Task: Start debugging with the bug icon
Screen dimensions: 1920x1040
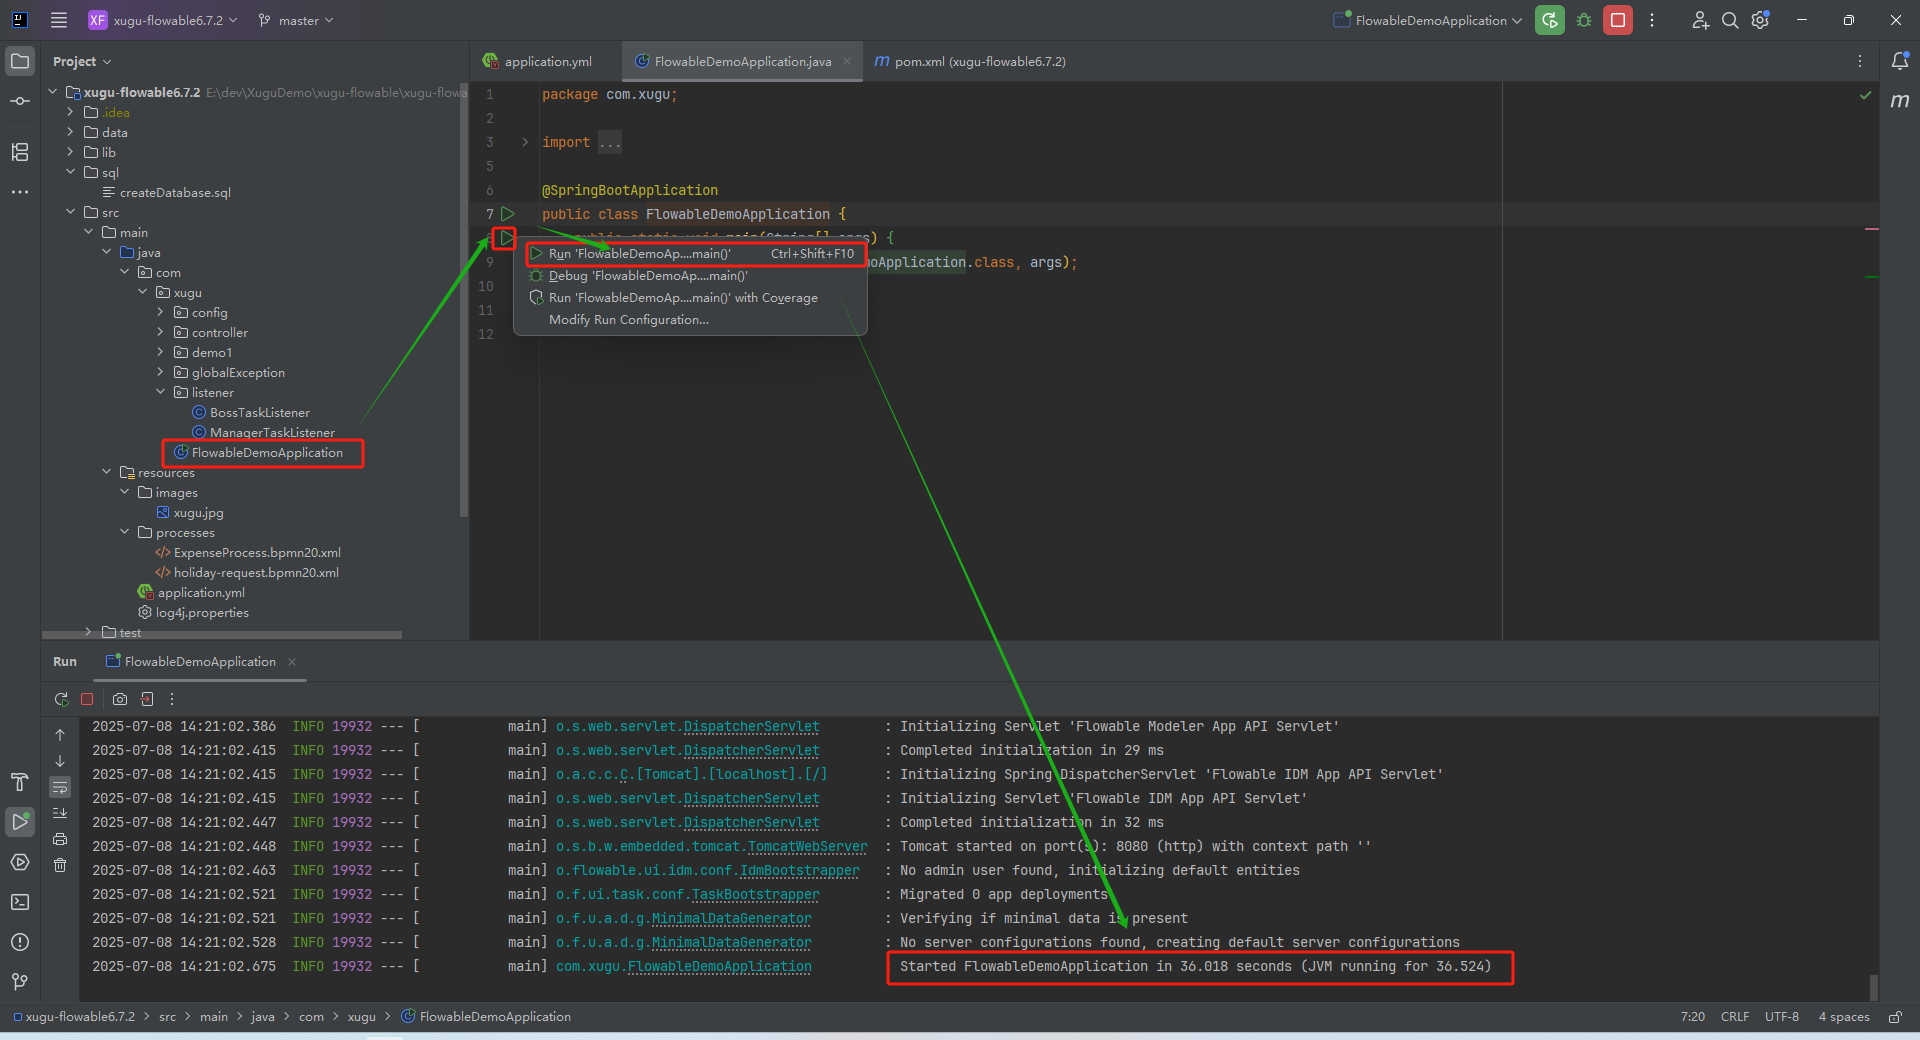Action: coord(1584,20)
